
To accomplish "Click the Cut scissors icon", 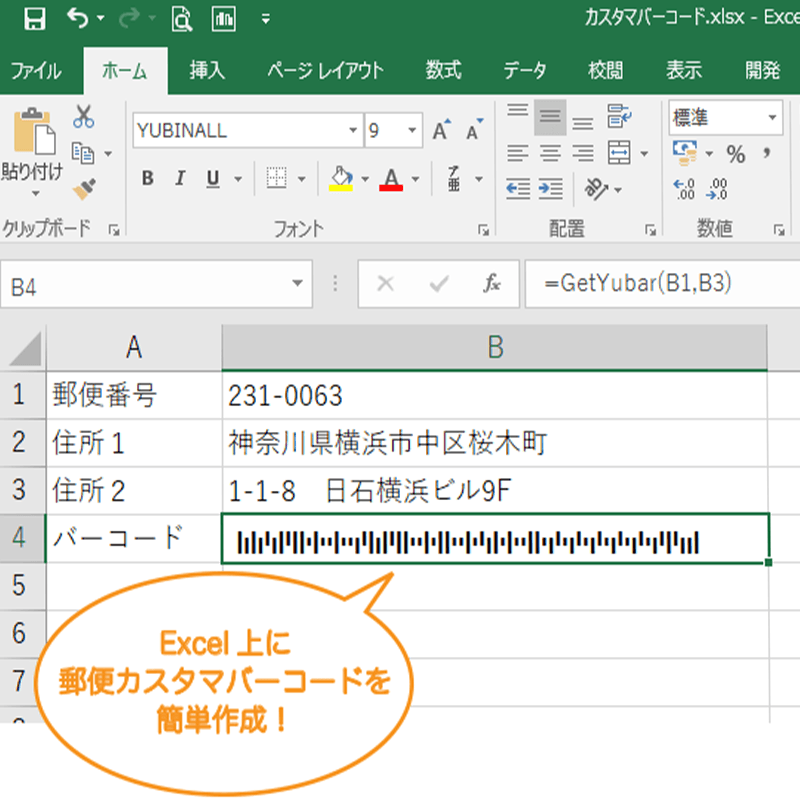I will (84, 117).
